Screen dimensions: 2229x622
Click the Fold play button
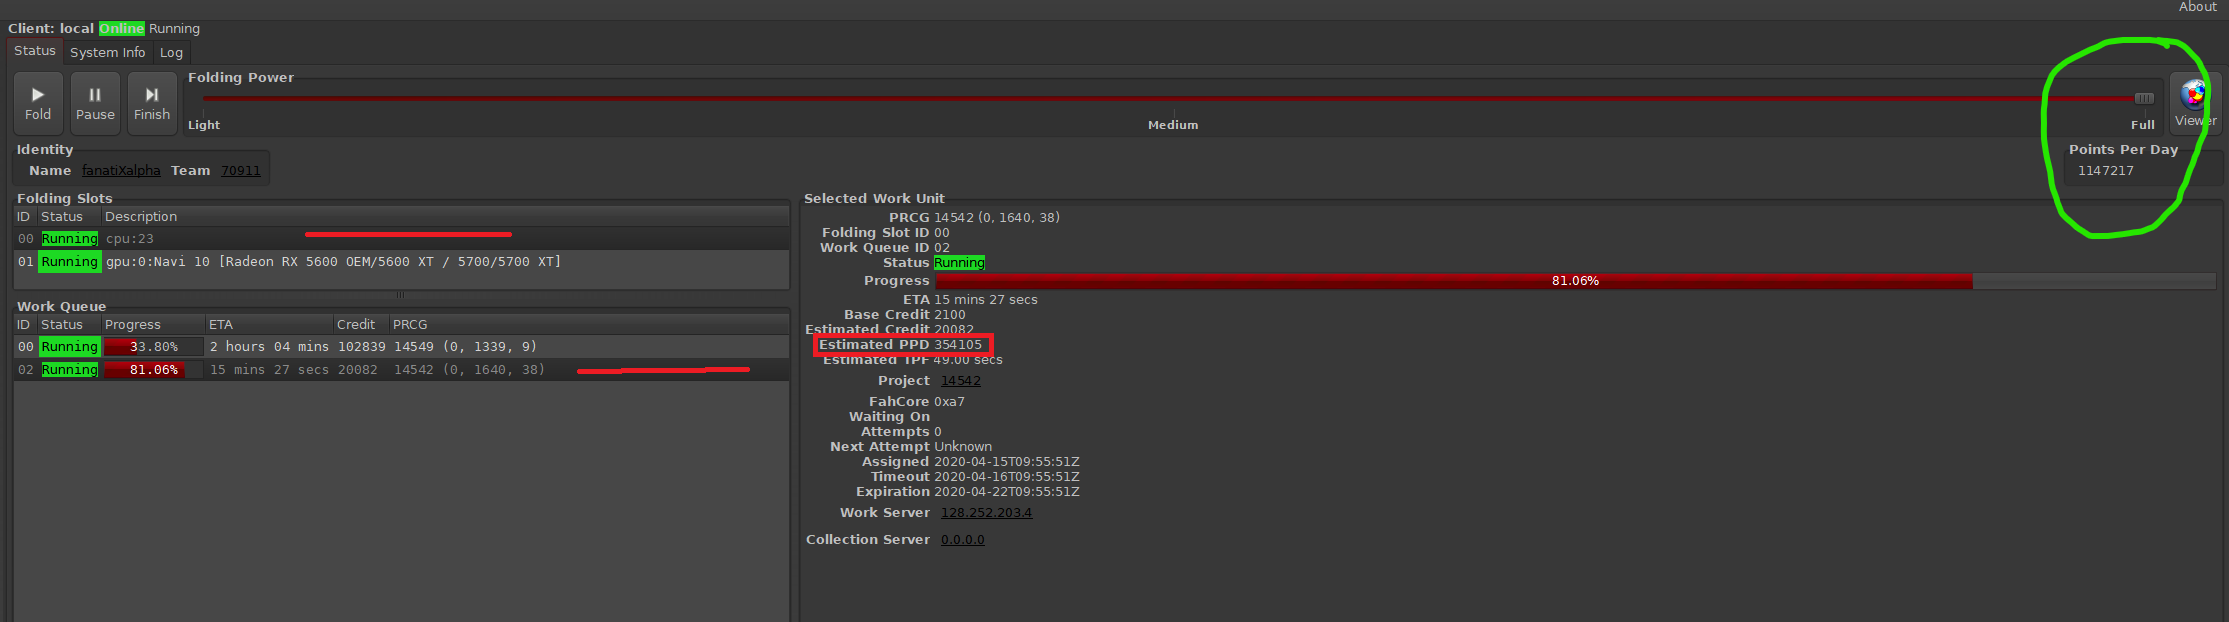(x=38, y=103)
